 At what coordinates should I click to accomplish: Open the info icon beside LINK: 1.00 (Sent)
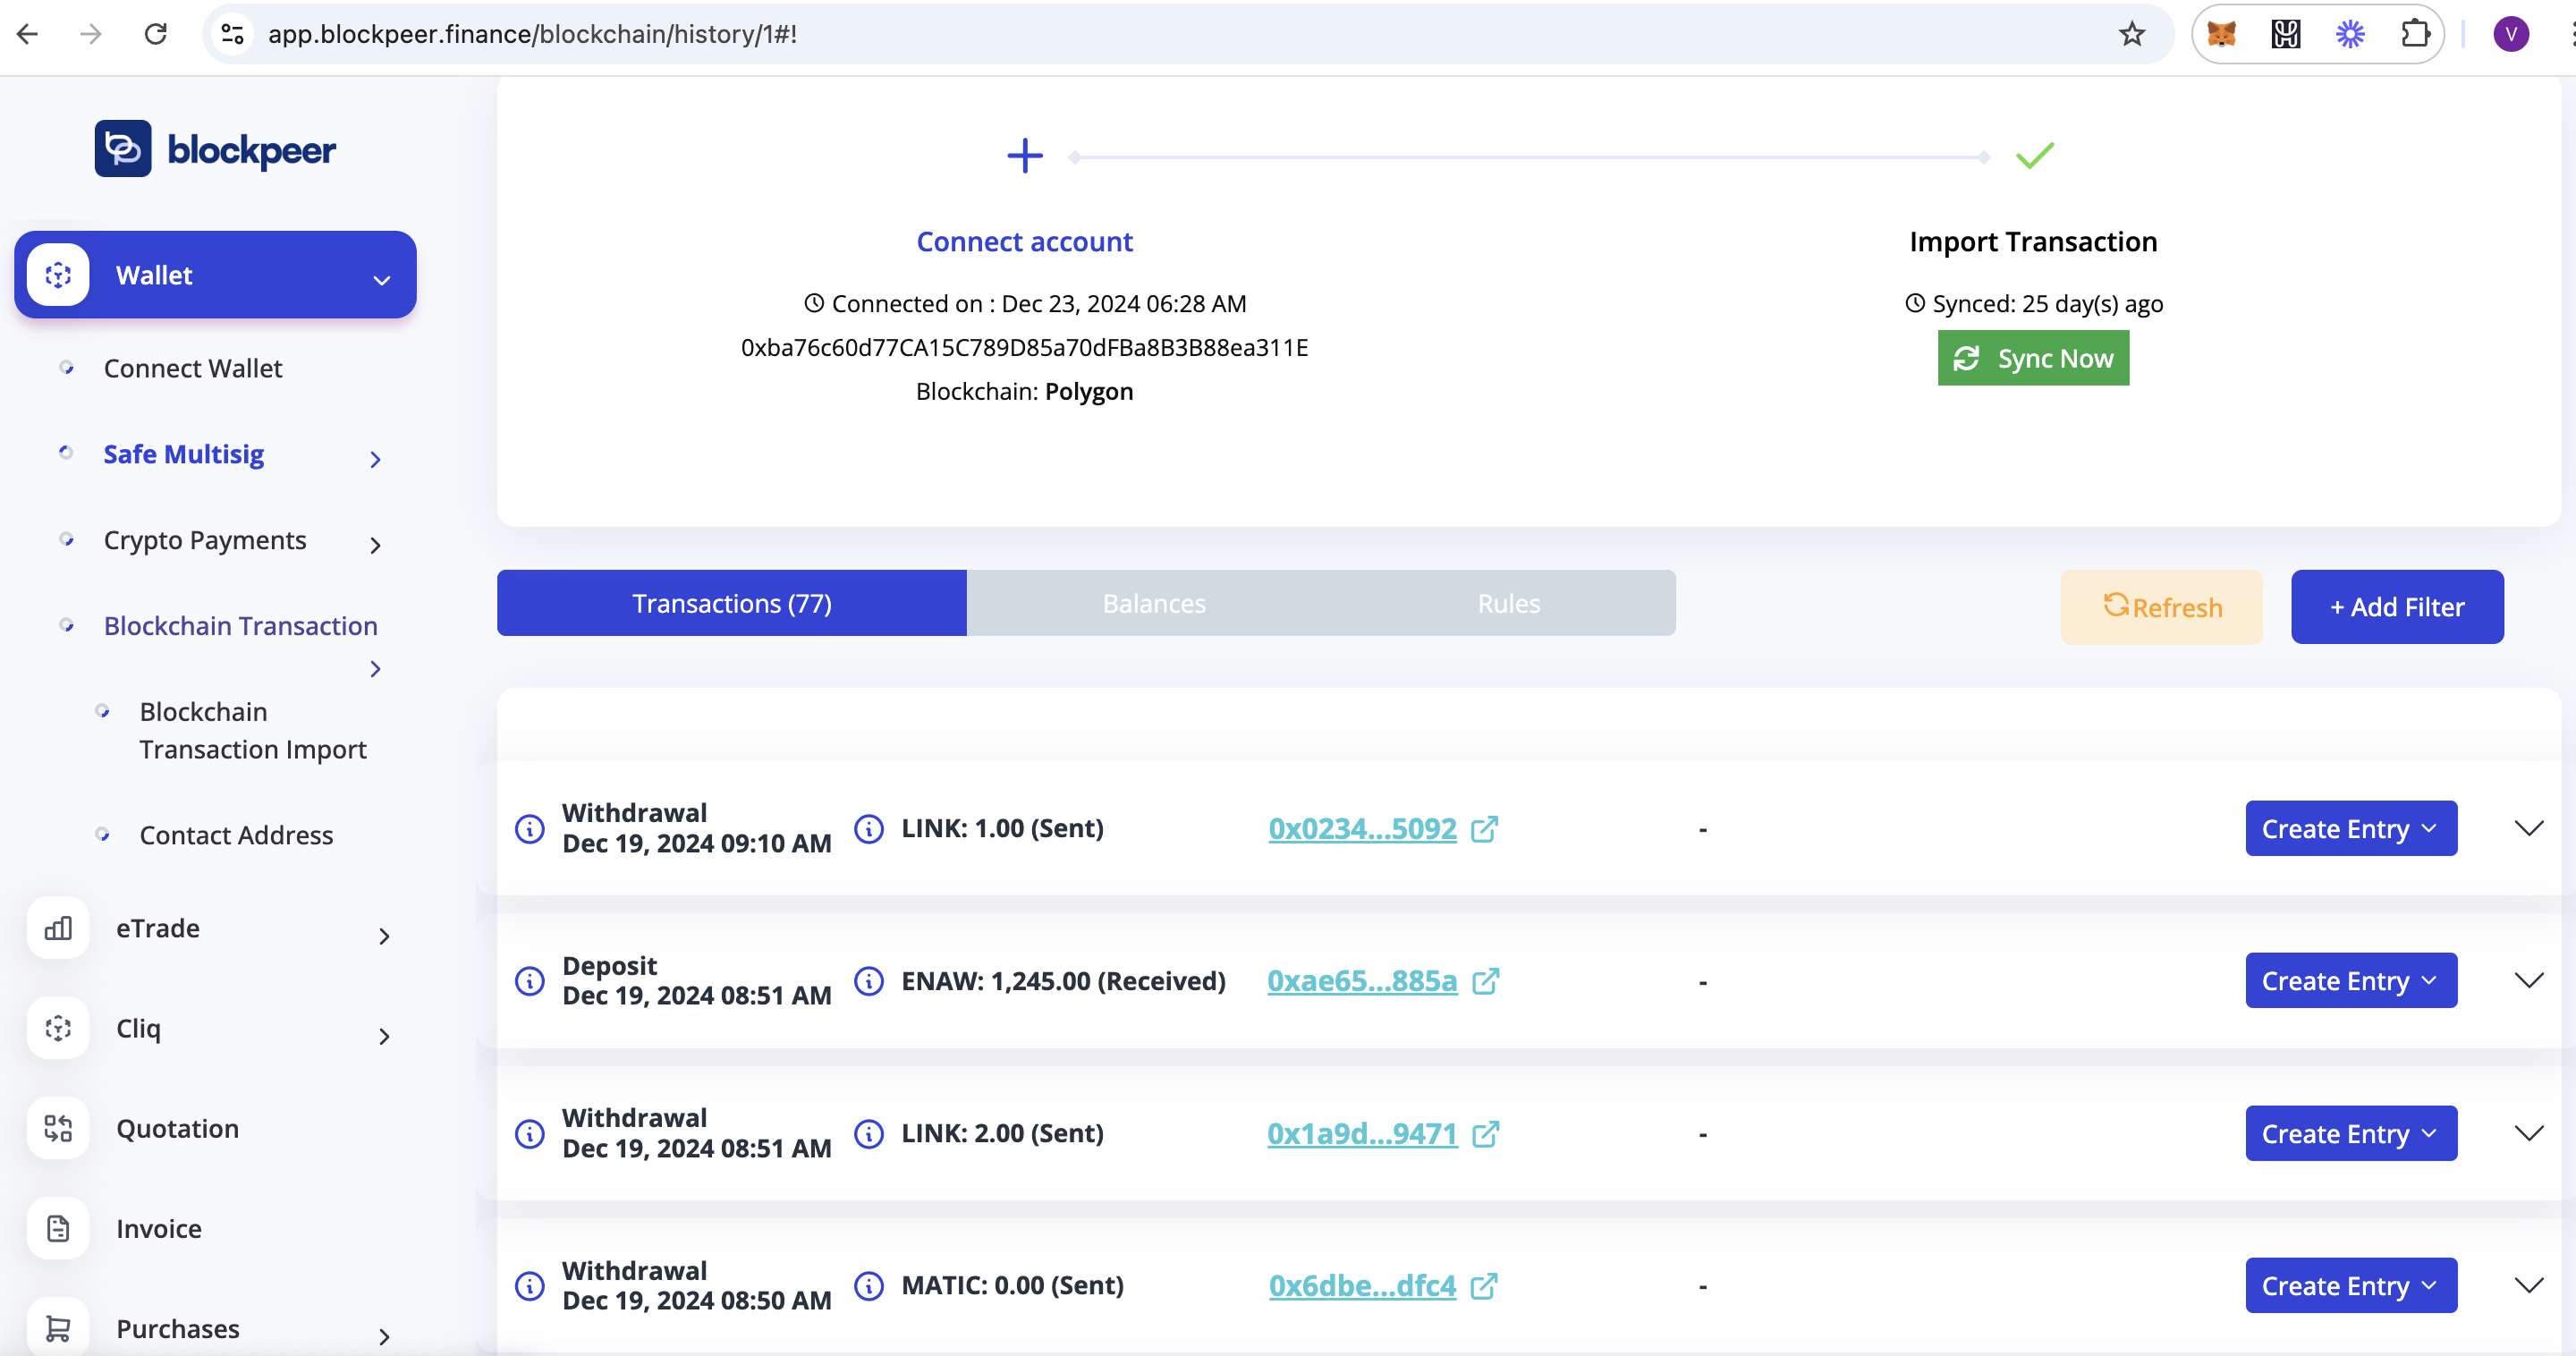pos(868,828)
